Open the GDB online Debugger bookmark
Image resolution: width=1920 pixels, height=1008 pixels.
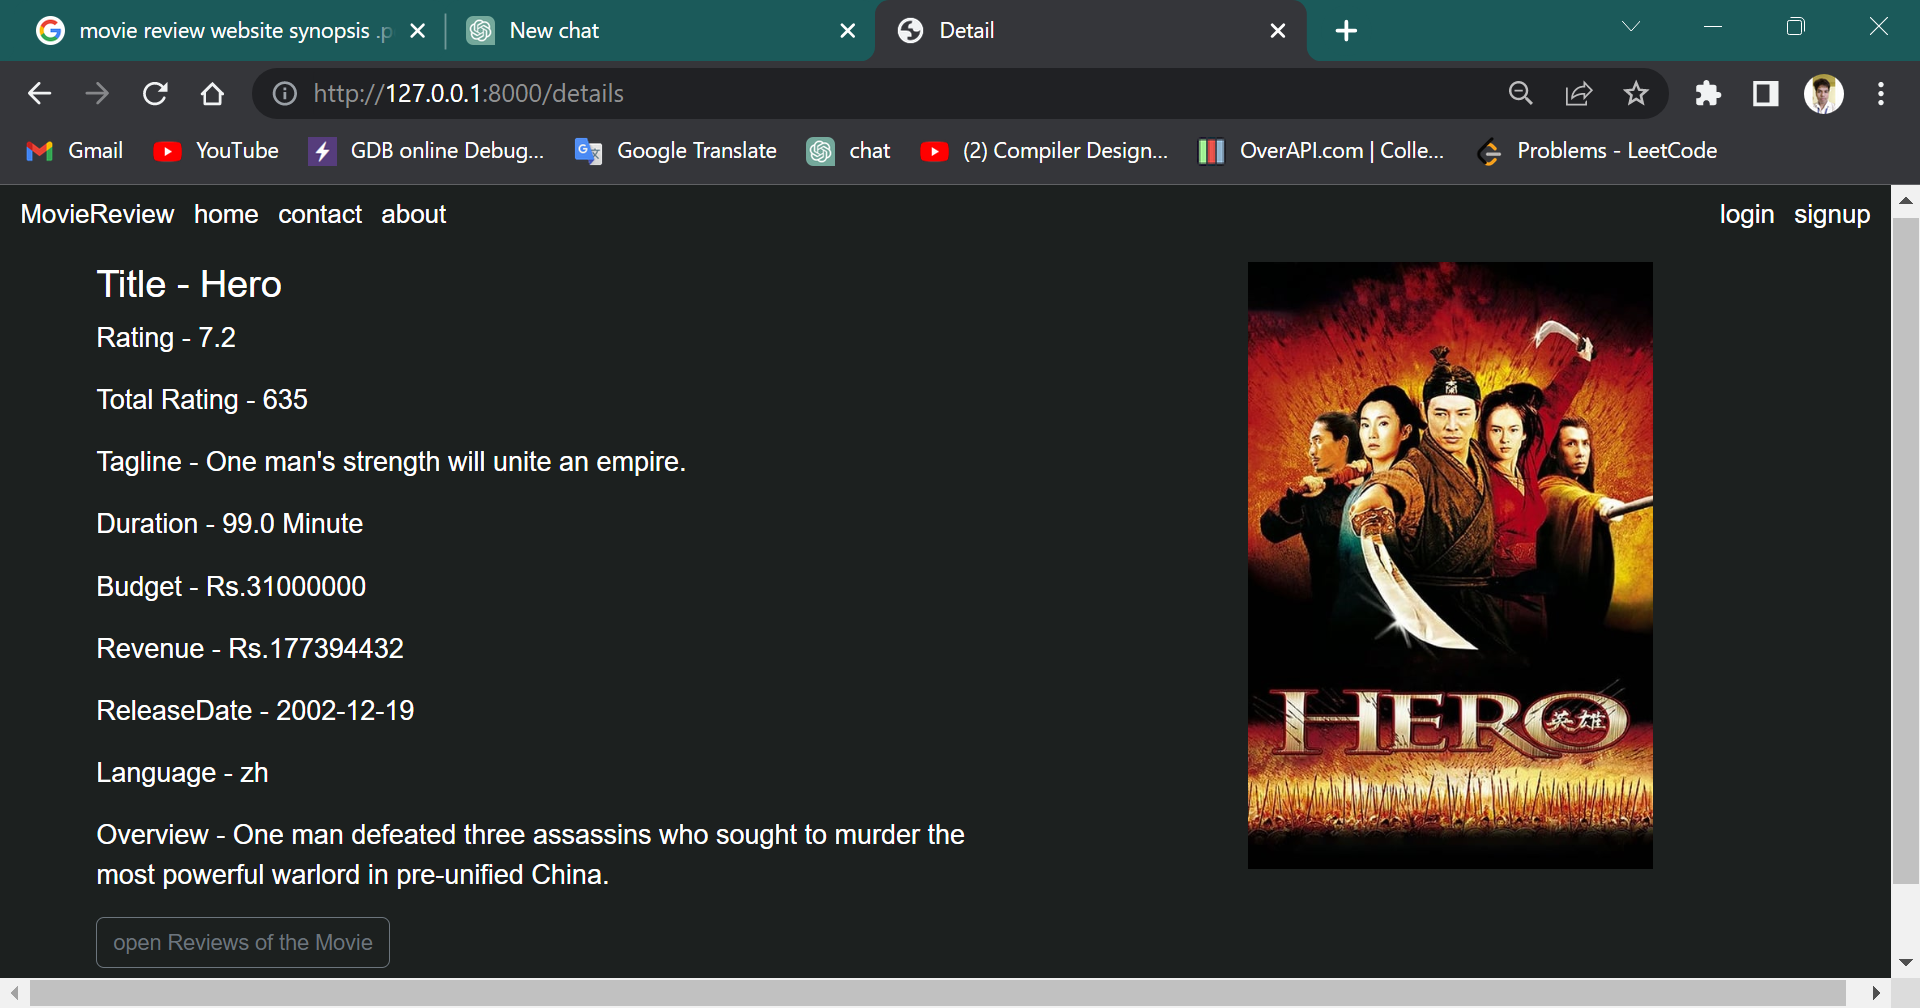[x=426, y=150]
